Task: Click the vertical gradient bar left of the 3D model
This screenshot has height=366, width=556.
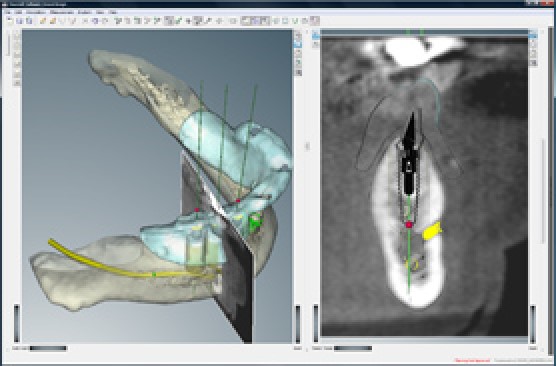Action: (17, 323)
